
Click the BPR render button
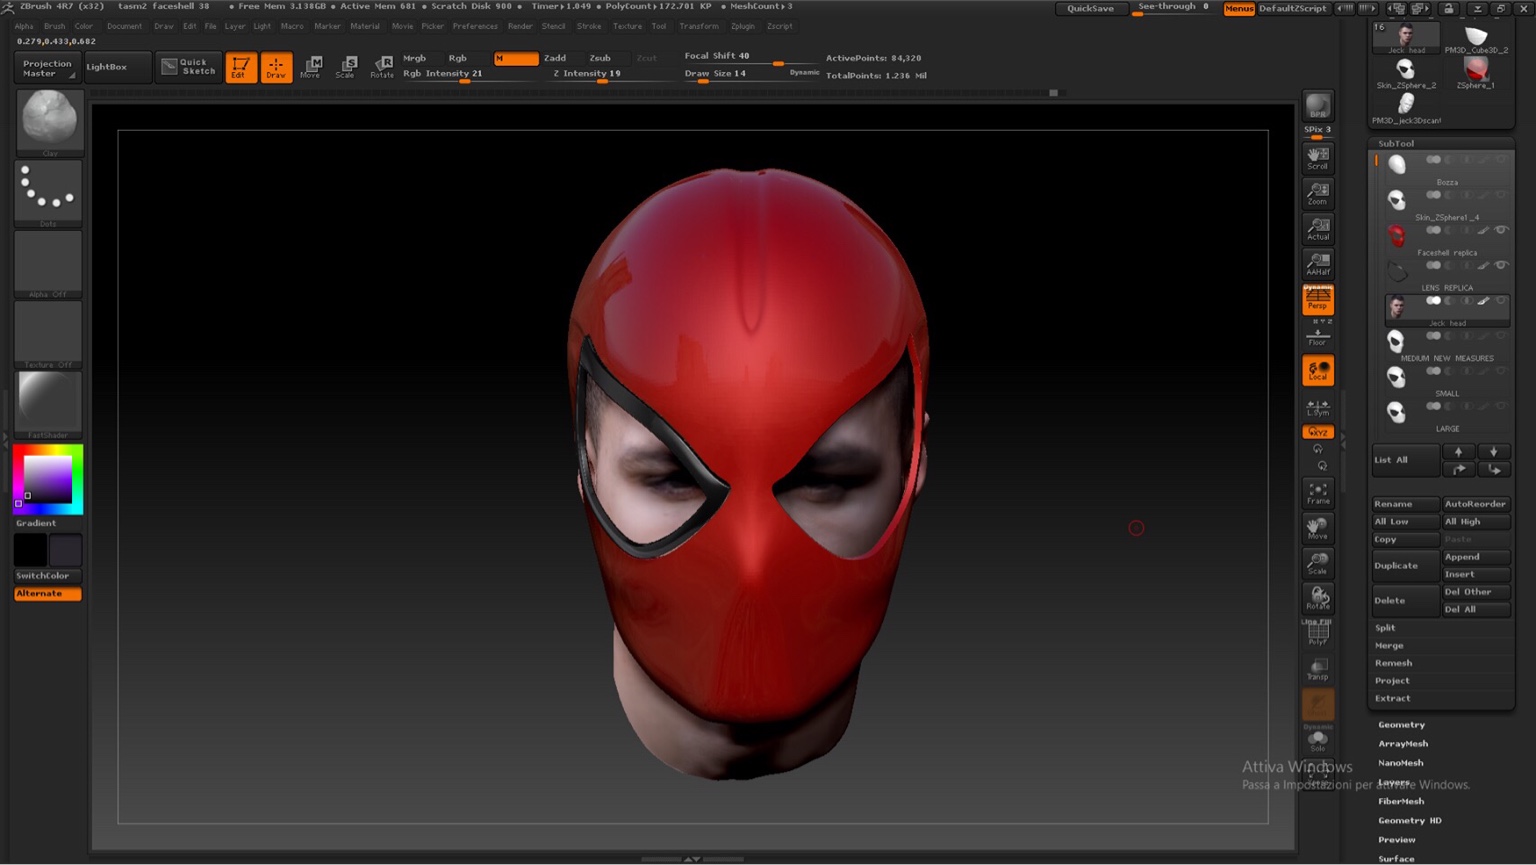click(x=1318, y=106)
